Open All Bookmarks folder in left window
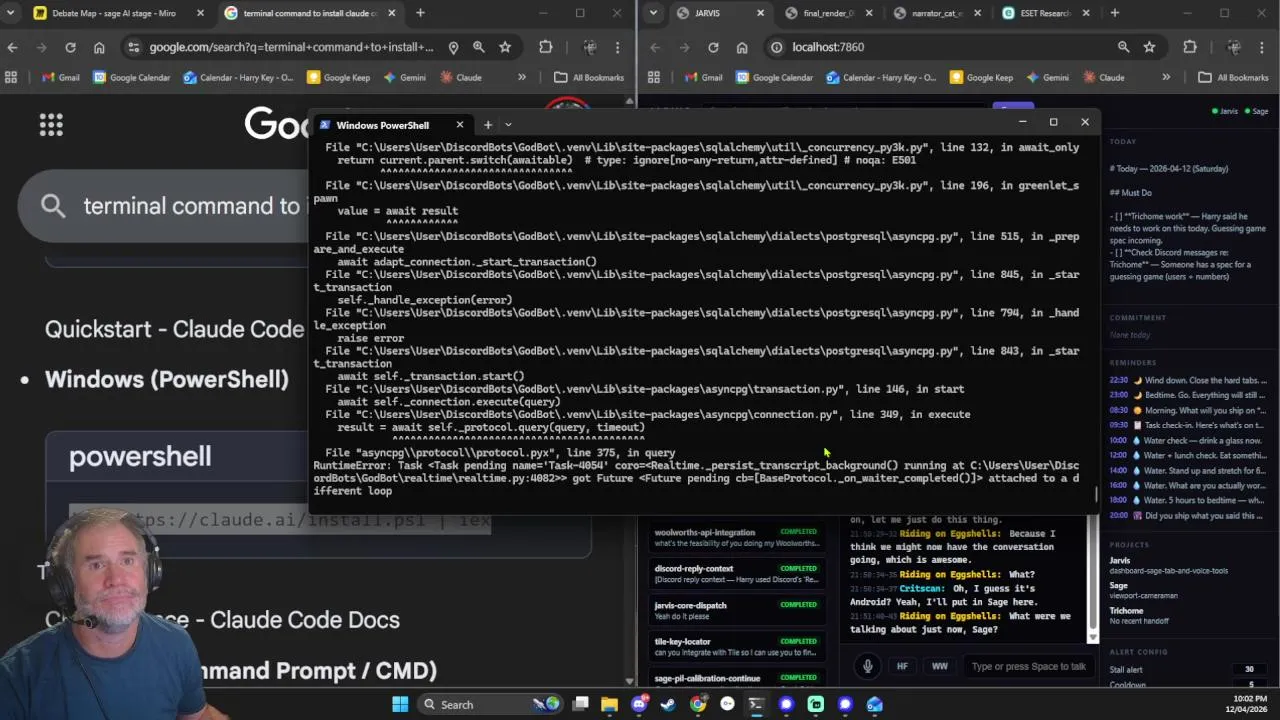Viewport: 1280px width, 720px height. pos(589,77)
